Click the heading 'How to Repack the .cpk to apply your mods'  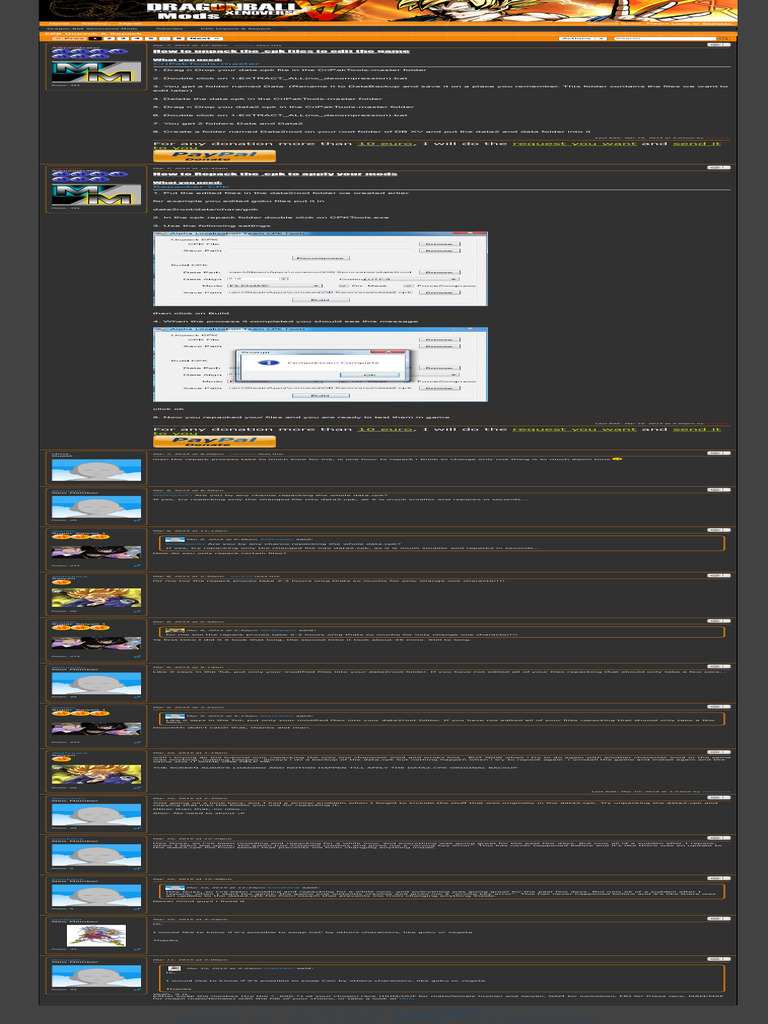tap(275, 174)
